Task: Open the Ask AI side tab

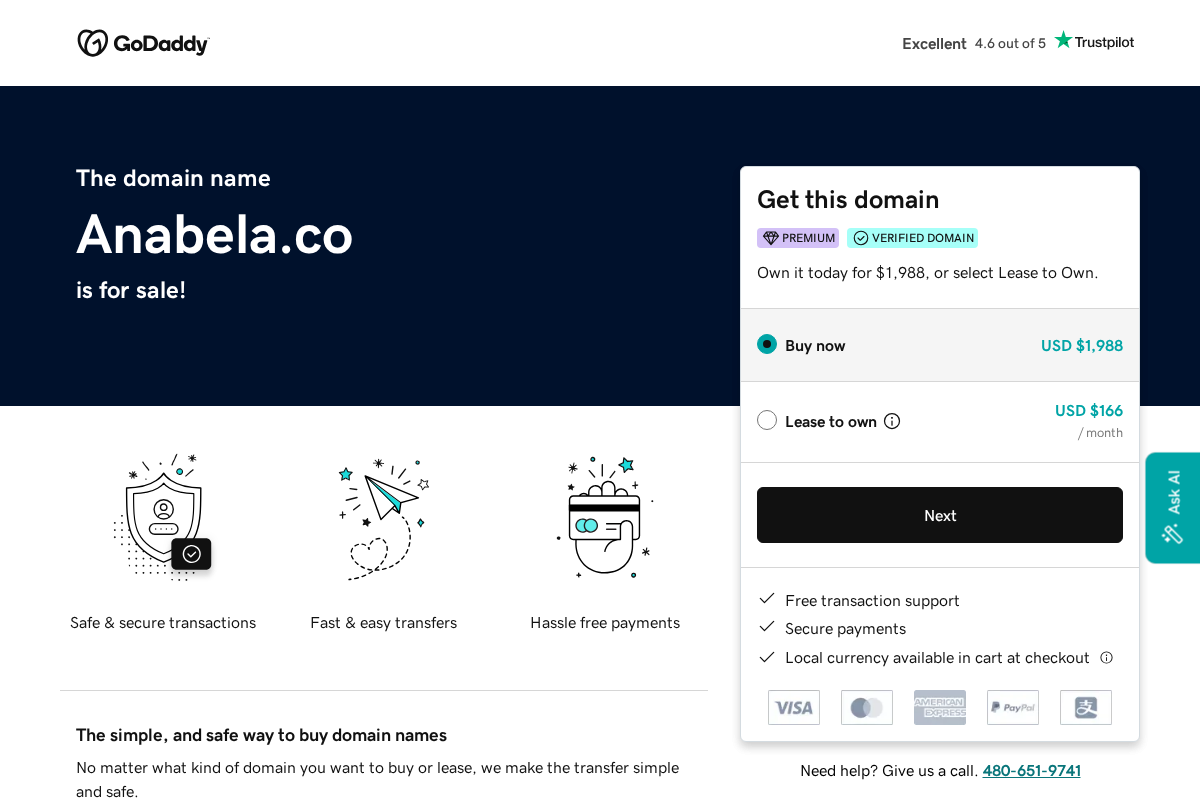Action: pyautogui.click(x=1172, y=507)
